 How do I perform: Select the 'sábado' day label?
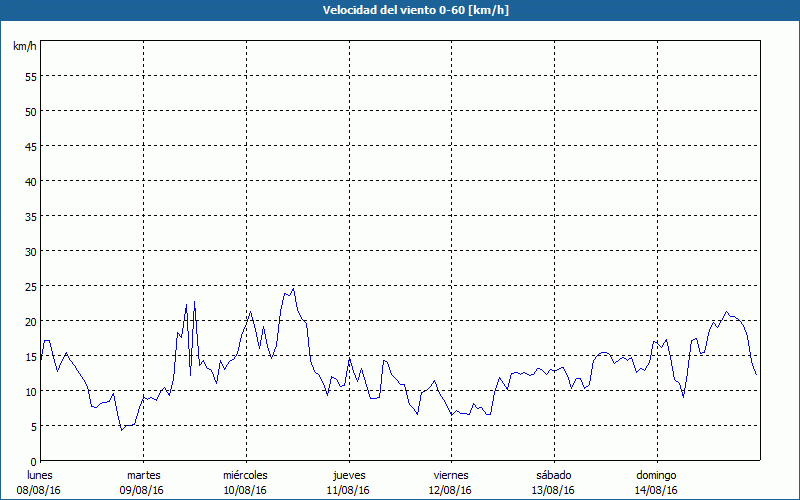(x=553, y=475)
